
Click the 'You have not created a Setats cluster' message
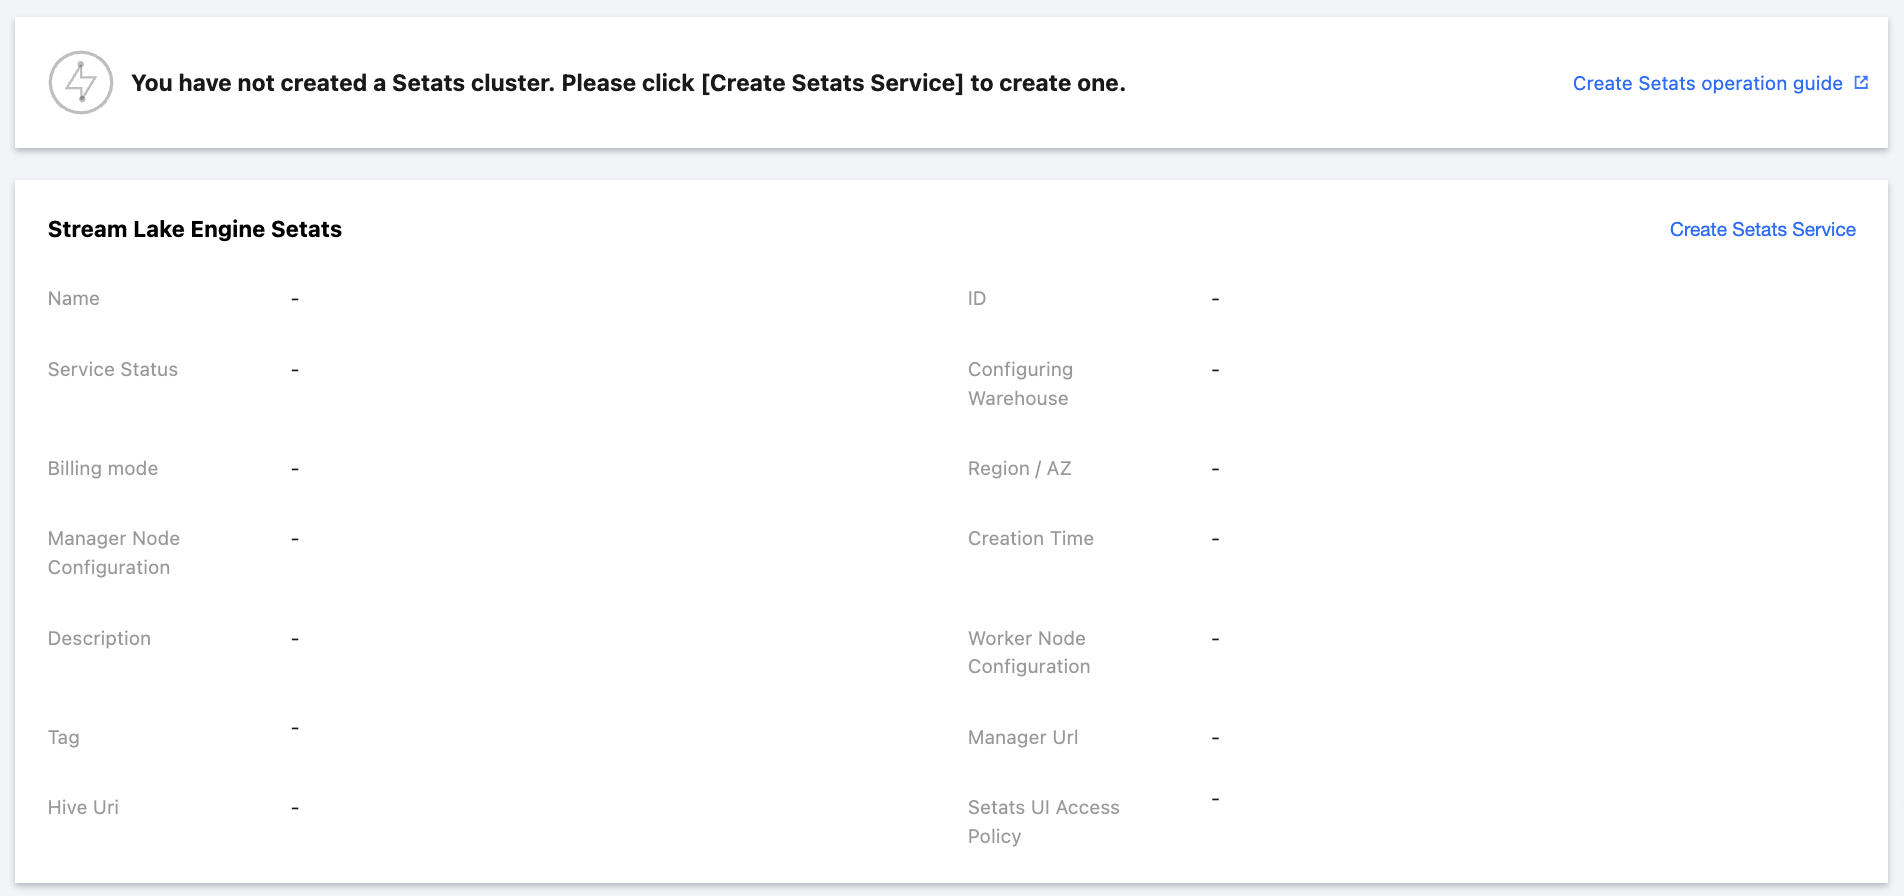click(x=628, y=83)
